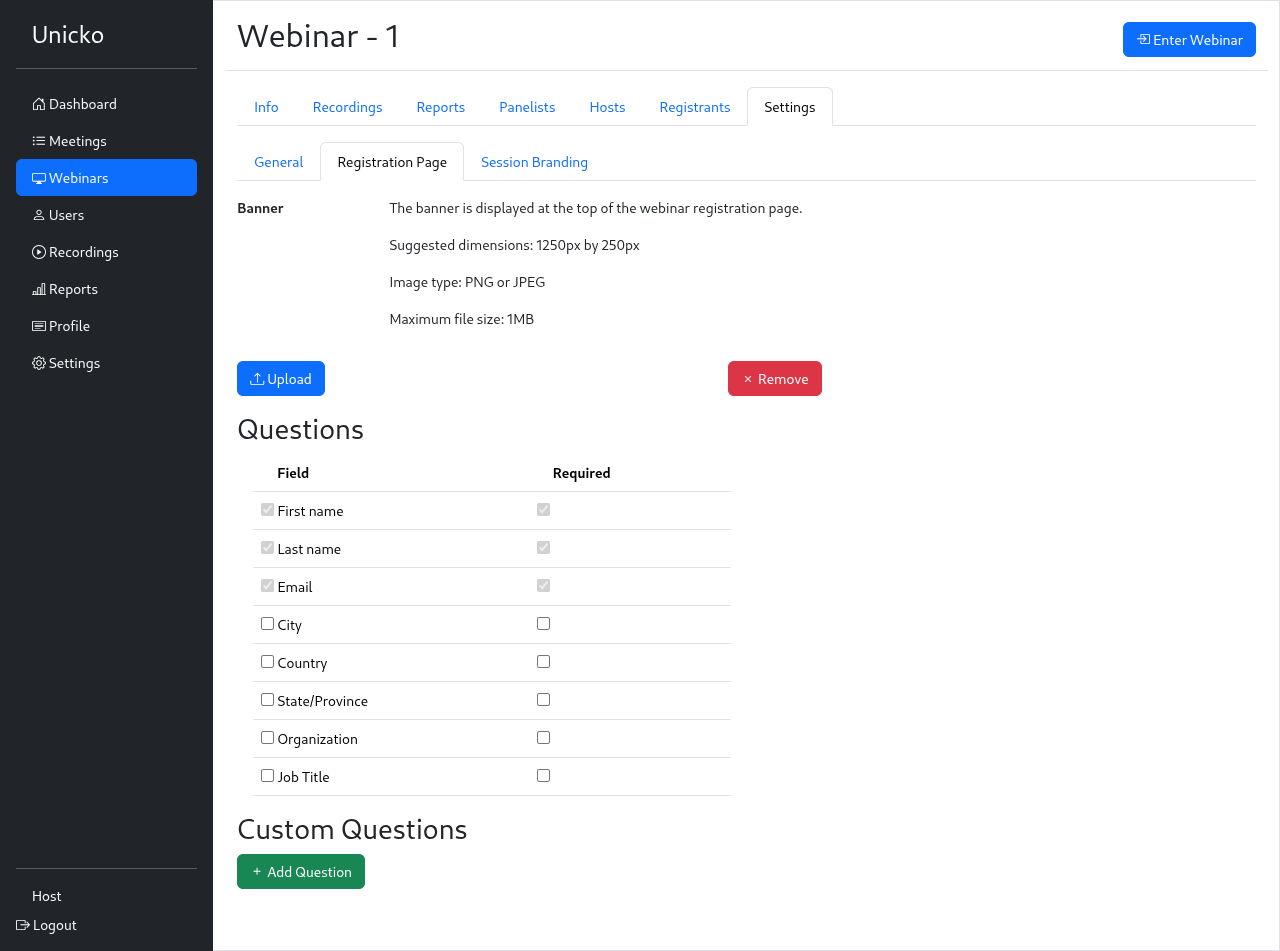Click the Custom Questions heading
Viewport: 1280px width, 951px height.
[x=352, y=830]
